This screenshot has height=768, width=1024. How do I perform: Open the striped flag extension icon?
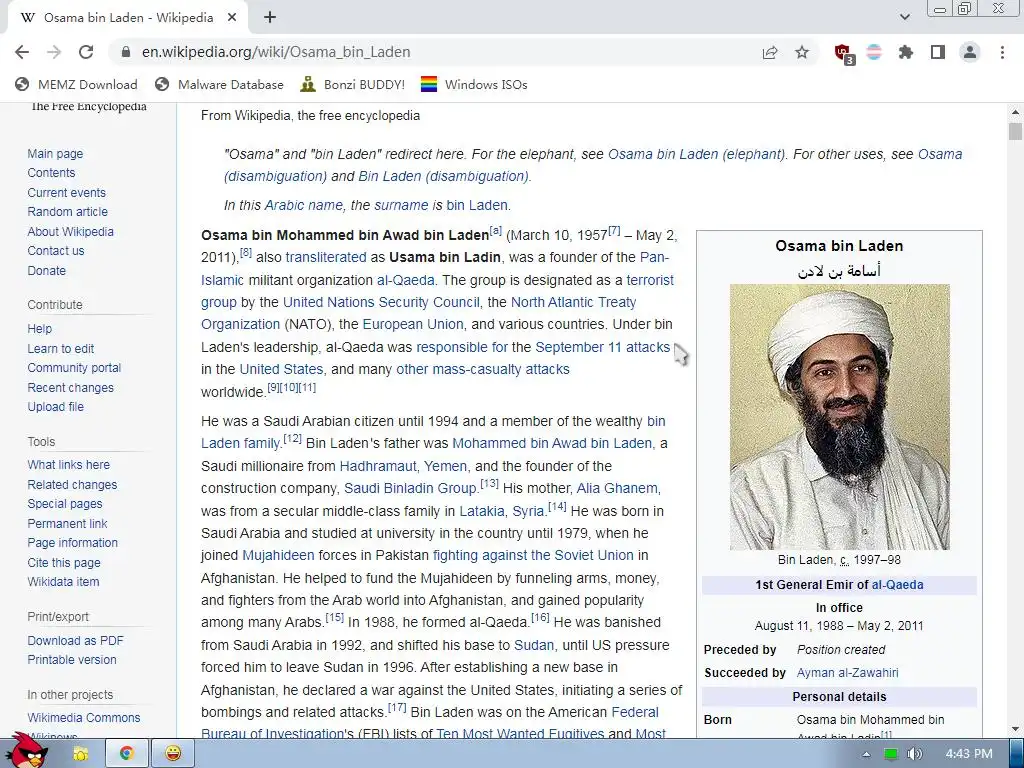874,52
